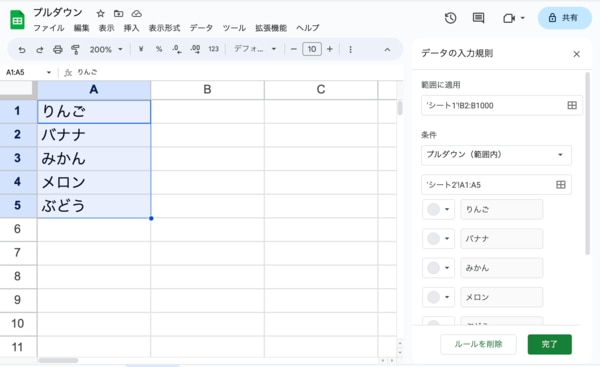Open the three-dot more toolbar options
The image size is (600, 367).
[350, 49]
